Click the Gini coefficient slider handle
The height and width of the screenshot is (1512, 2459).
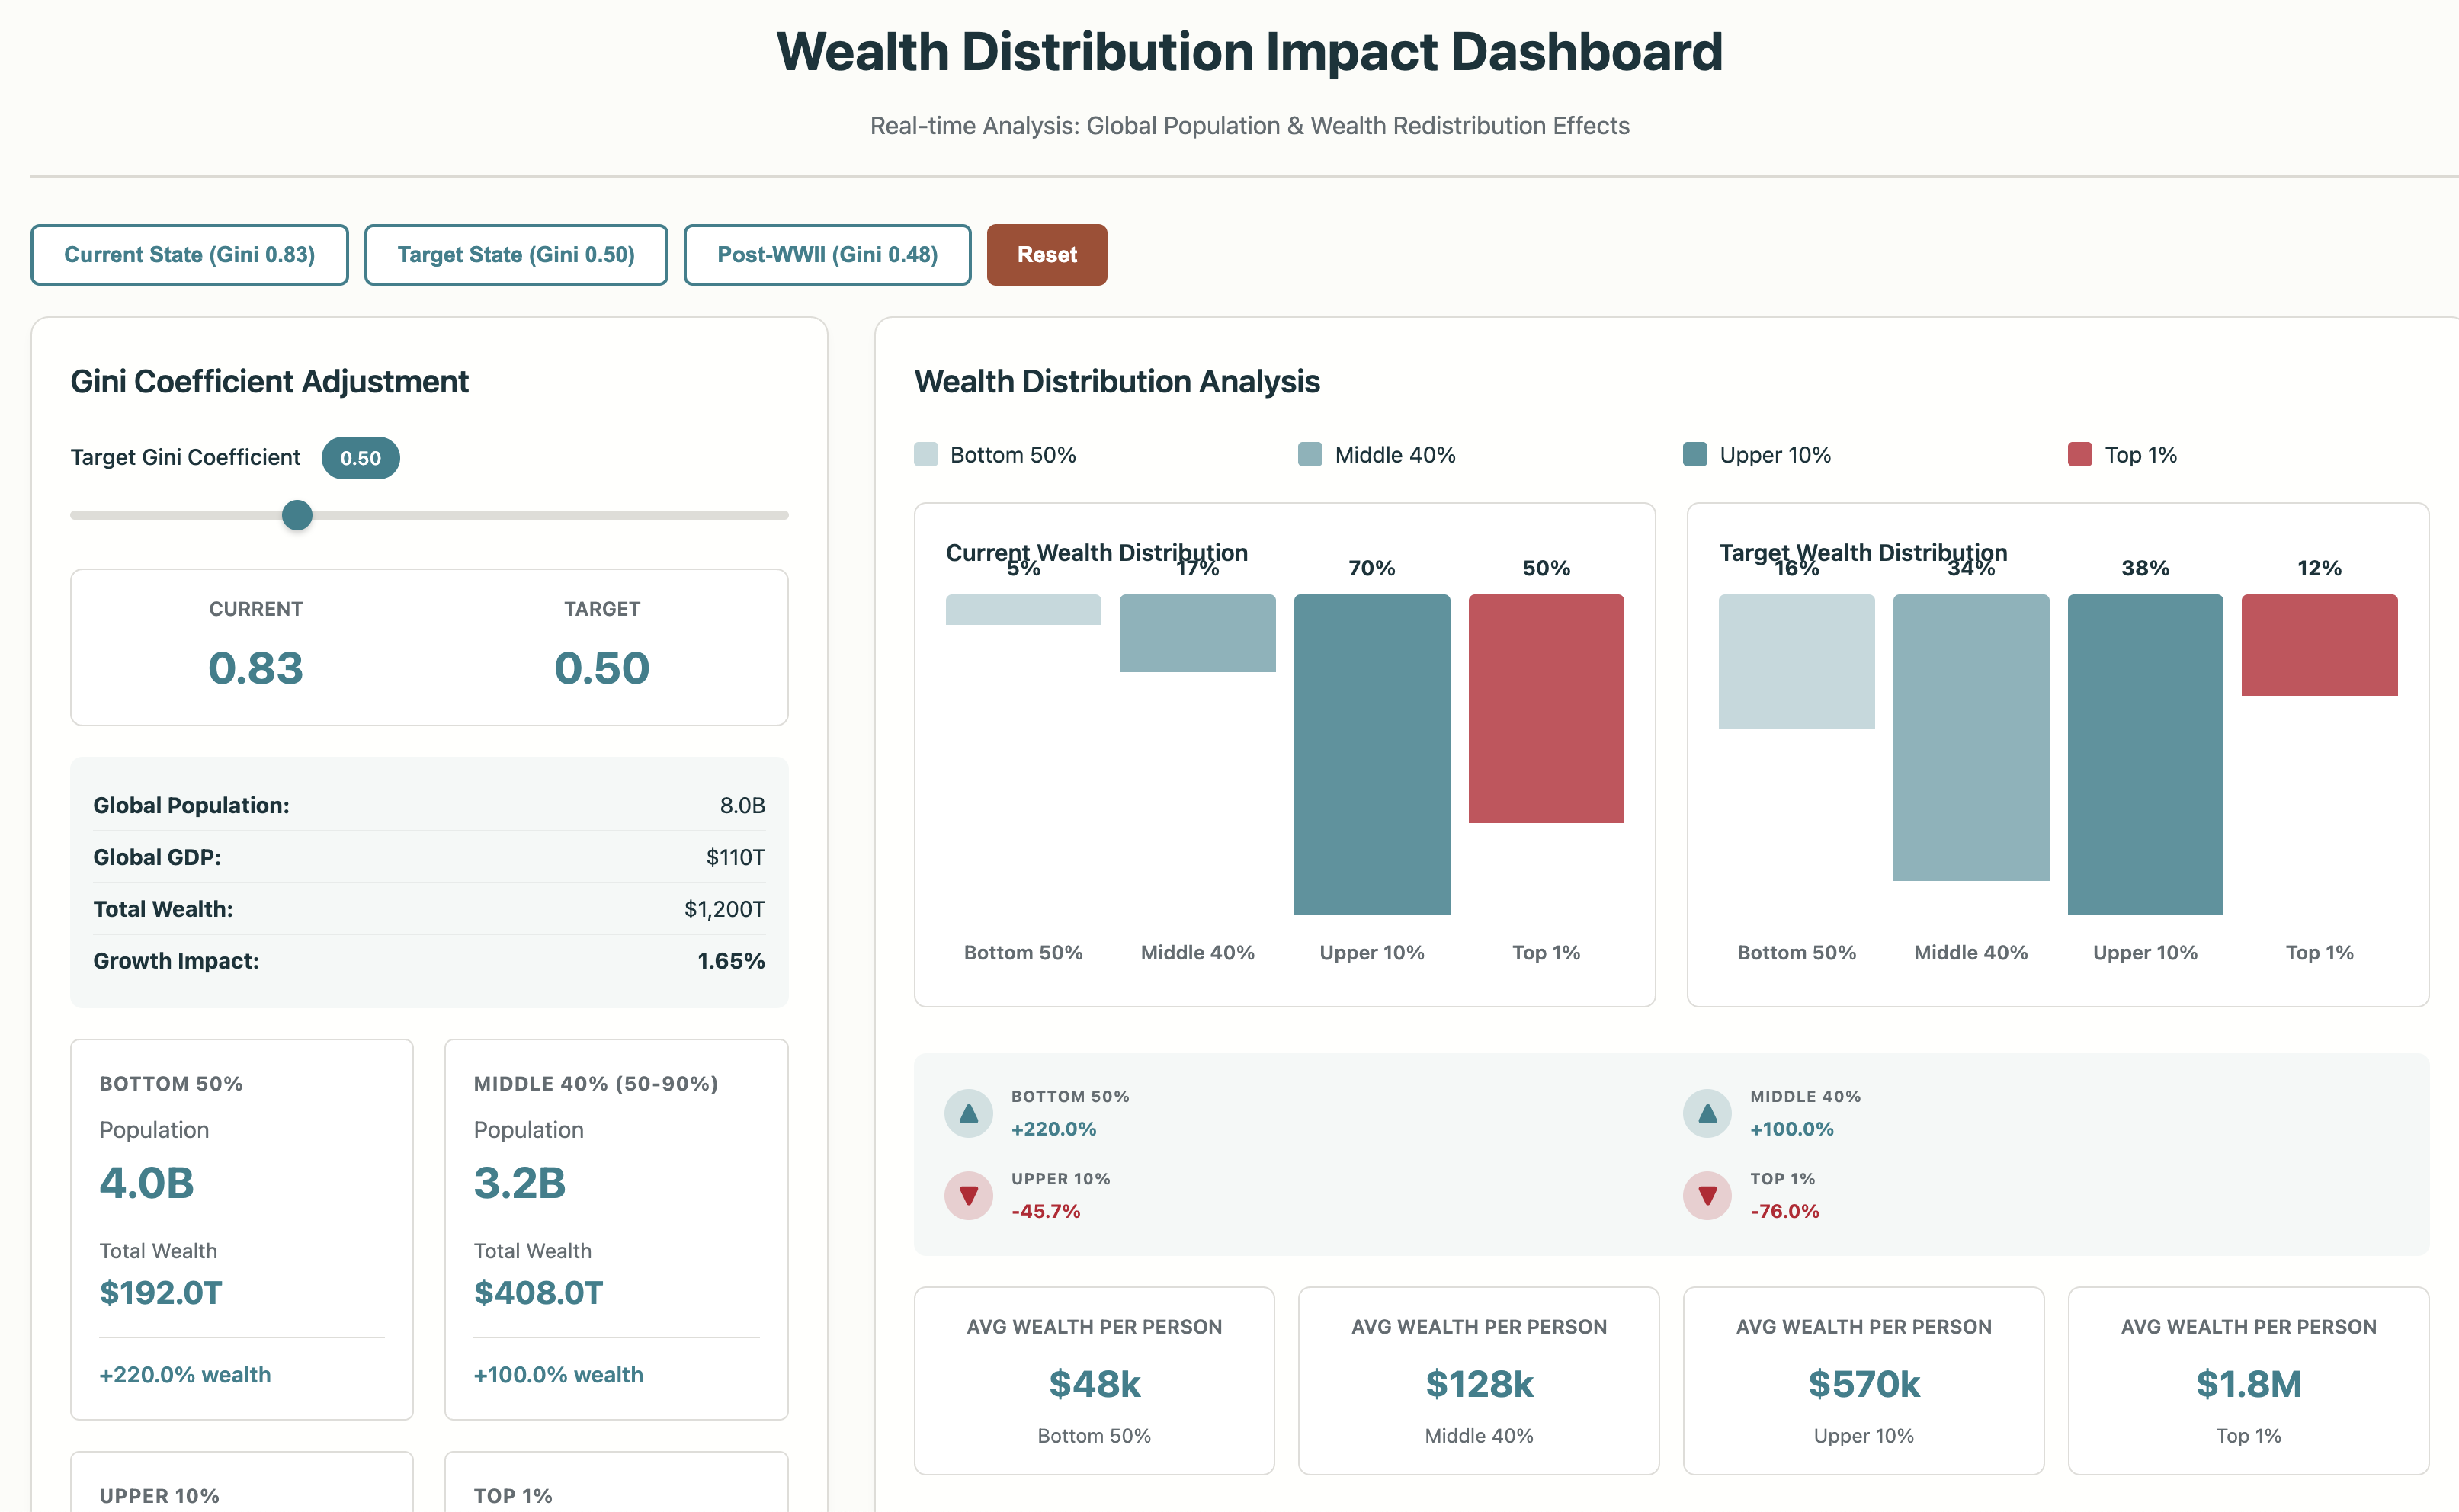(297, 515)
